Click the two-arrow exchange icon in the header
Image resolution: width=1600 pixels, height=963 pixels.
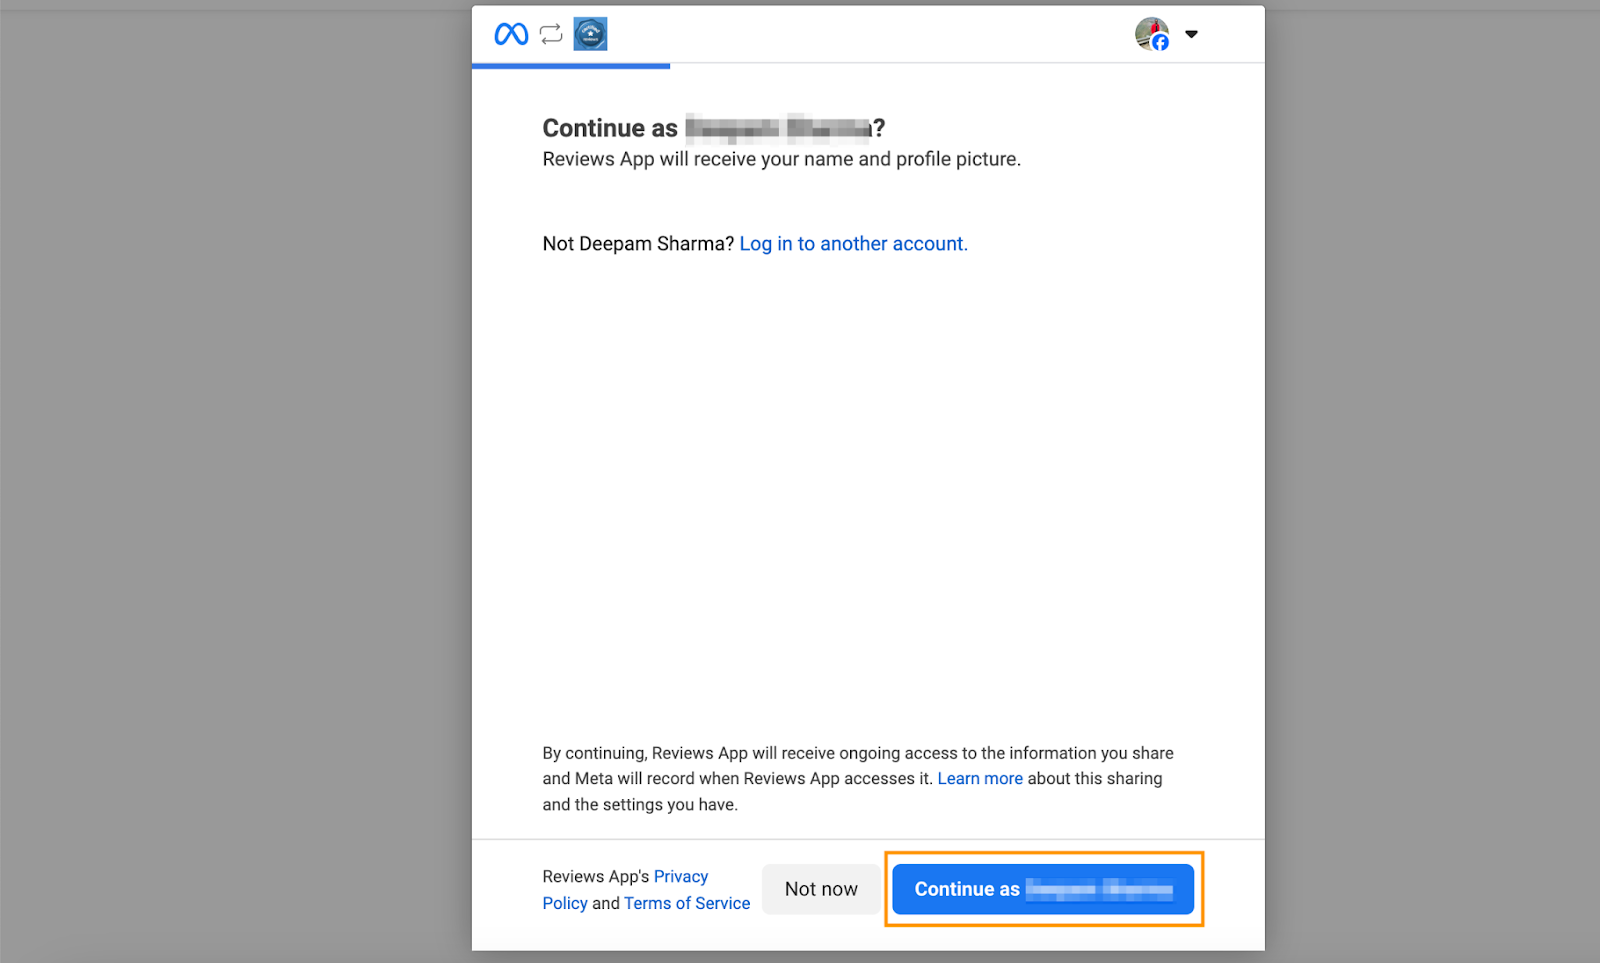[551, 34]
